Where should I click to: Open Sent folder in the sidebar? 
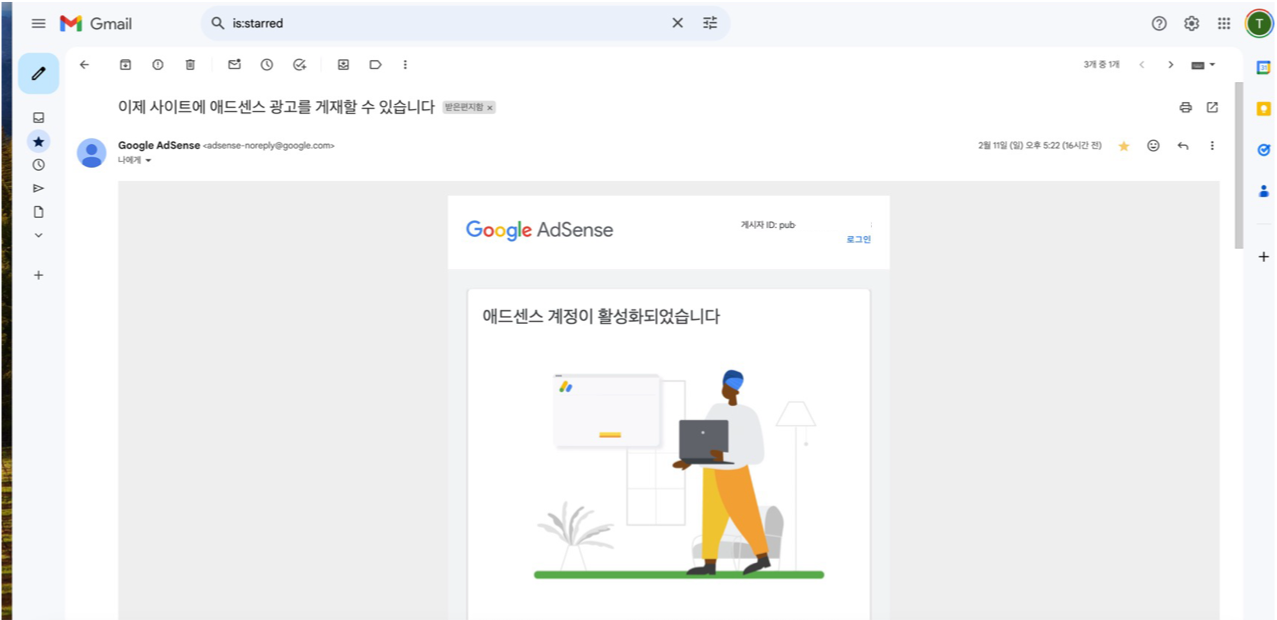pyautogui.click(x=38, y=188)
